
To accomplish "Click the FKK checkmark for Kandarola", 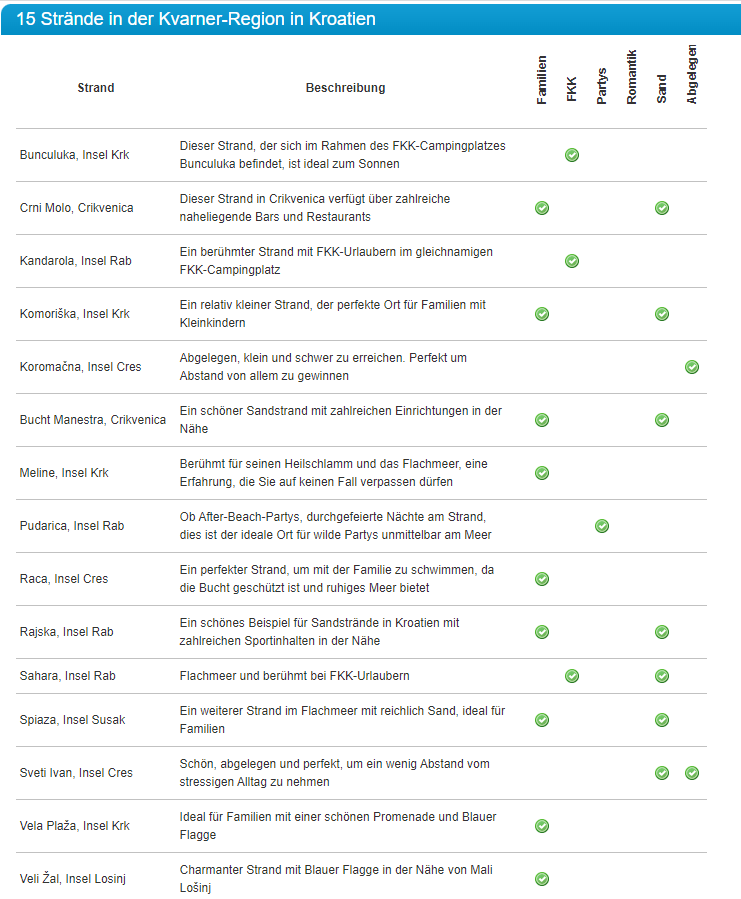I will click(x=572, y=261).
